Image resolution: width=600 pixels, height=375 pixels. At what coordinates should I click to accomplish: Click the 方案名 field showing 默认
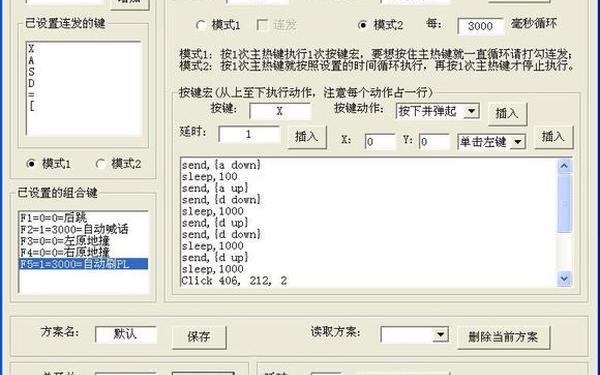point(126,334)
